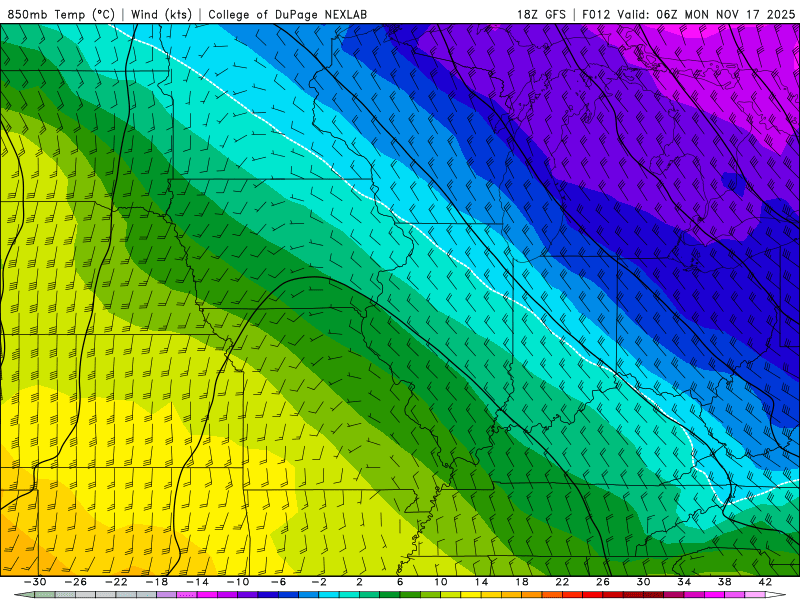Click the -14 colorbar label
Image resolution: width=800 pixels, height=600 pixels.
coord(197,582)
